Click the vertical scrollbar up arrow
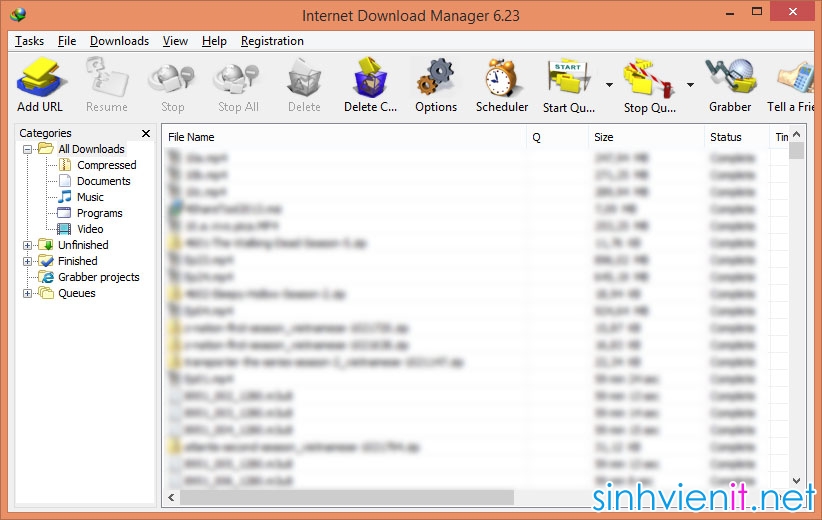This screenshot has height=520, width=822. point(796,134)
